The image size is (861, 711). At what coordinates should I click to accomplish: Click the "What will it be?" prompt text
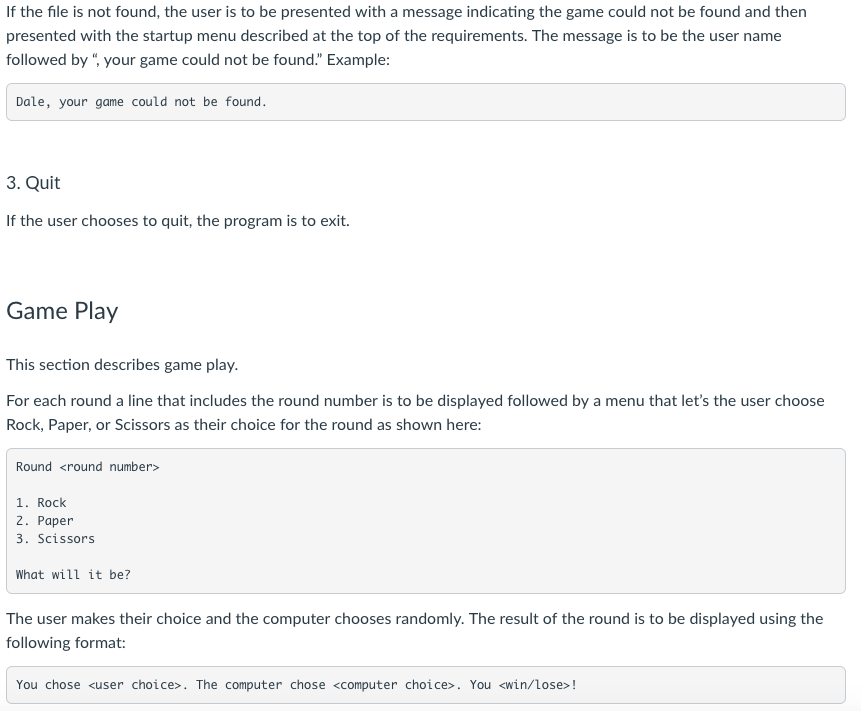pos(73,575)
